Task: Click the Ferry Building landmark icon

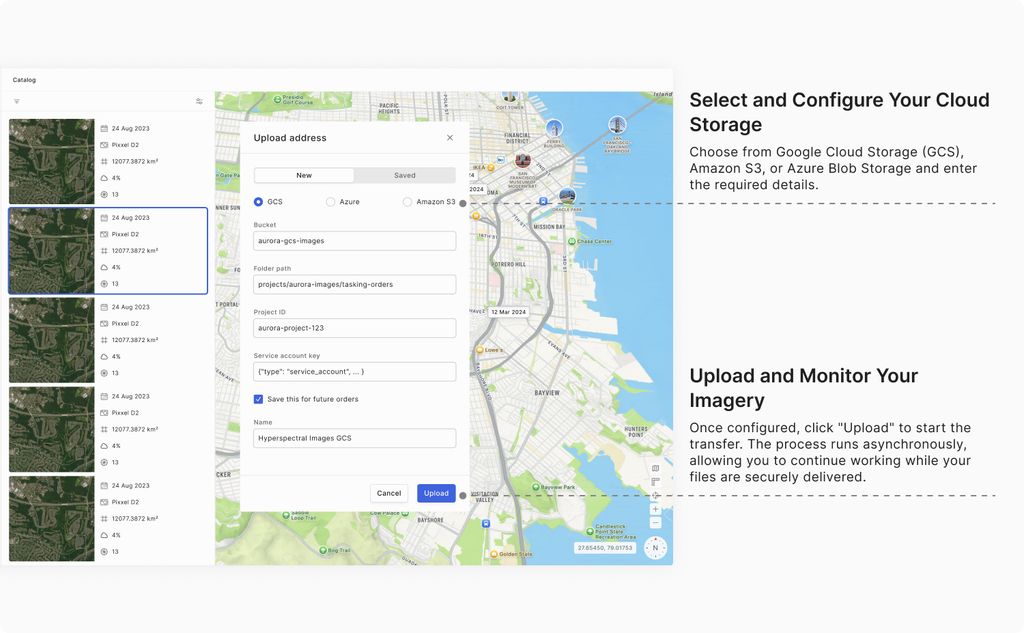Action: tap(554, 128)
